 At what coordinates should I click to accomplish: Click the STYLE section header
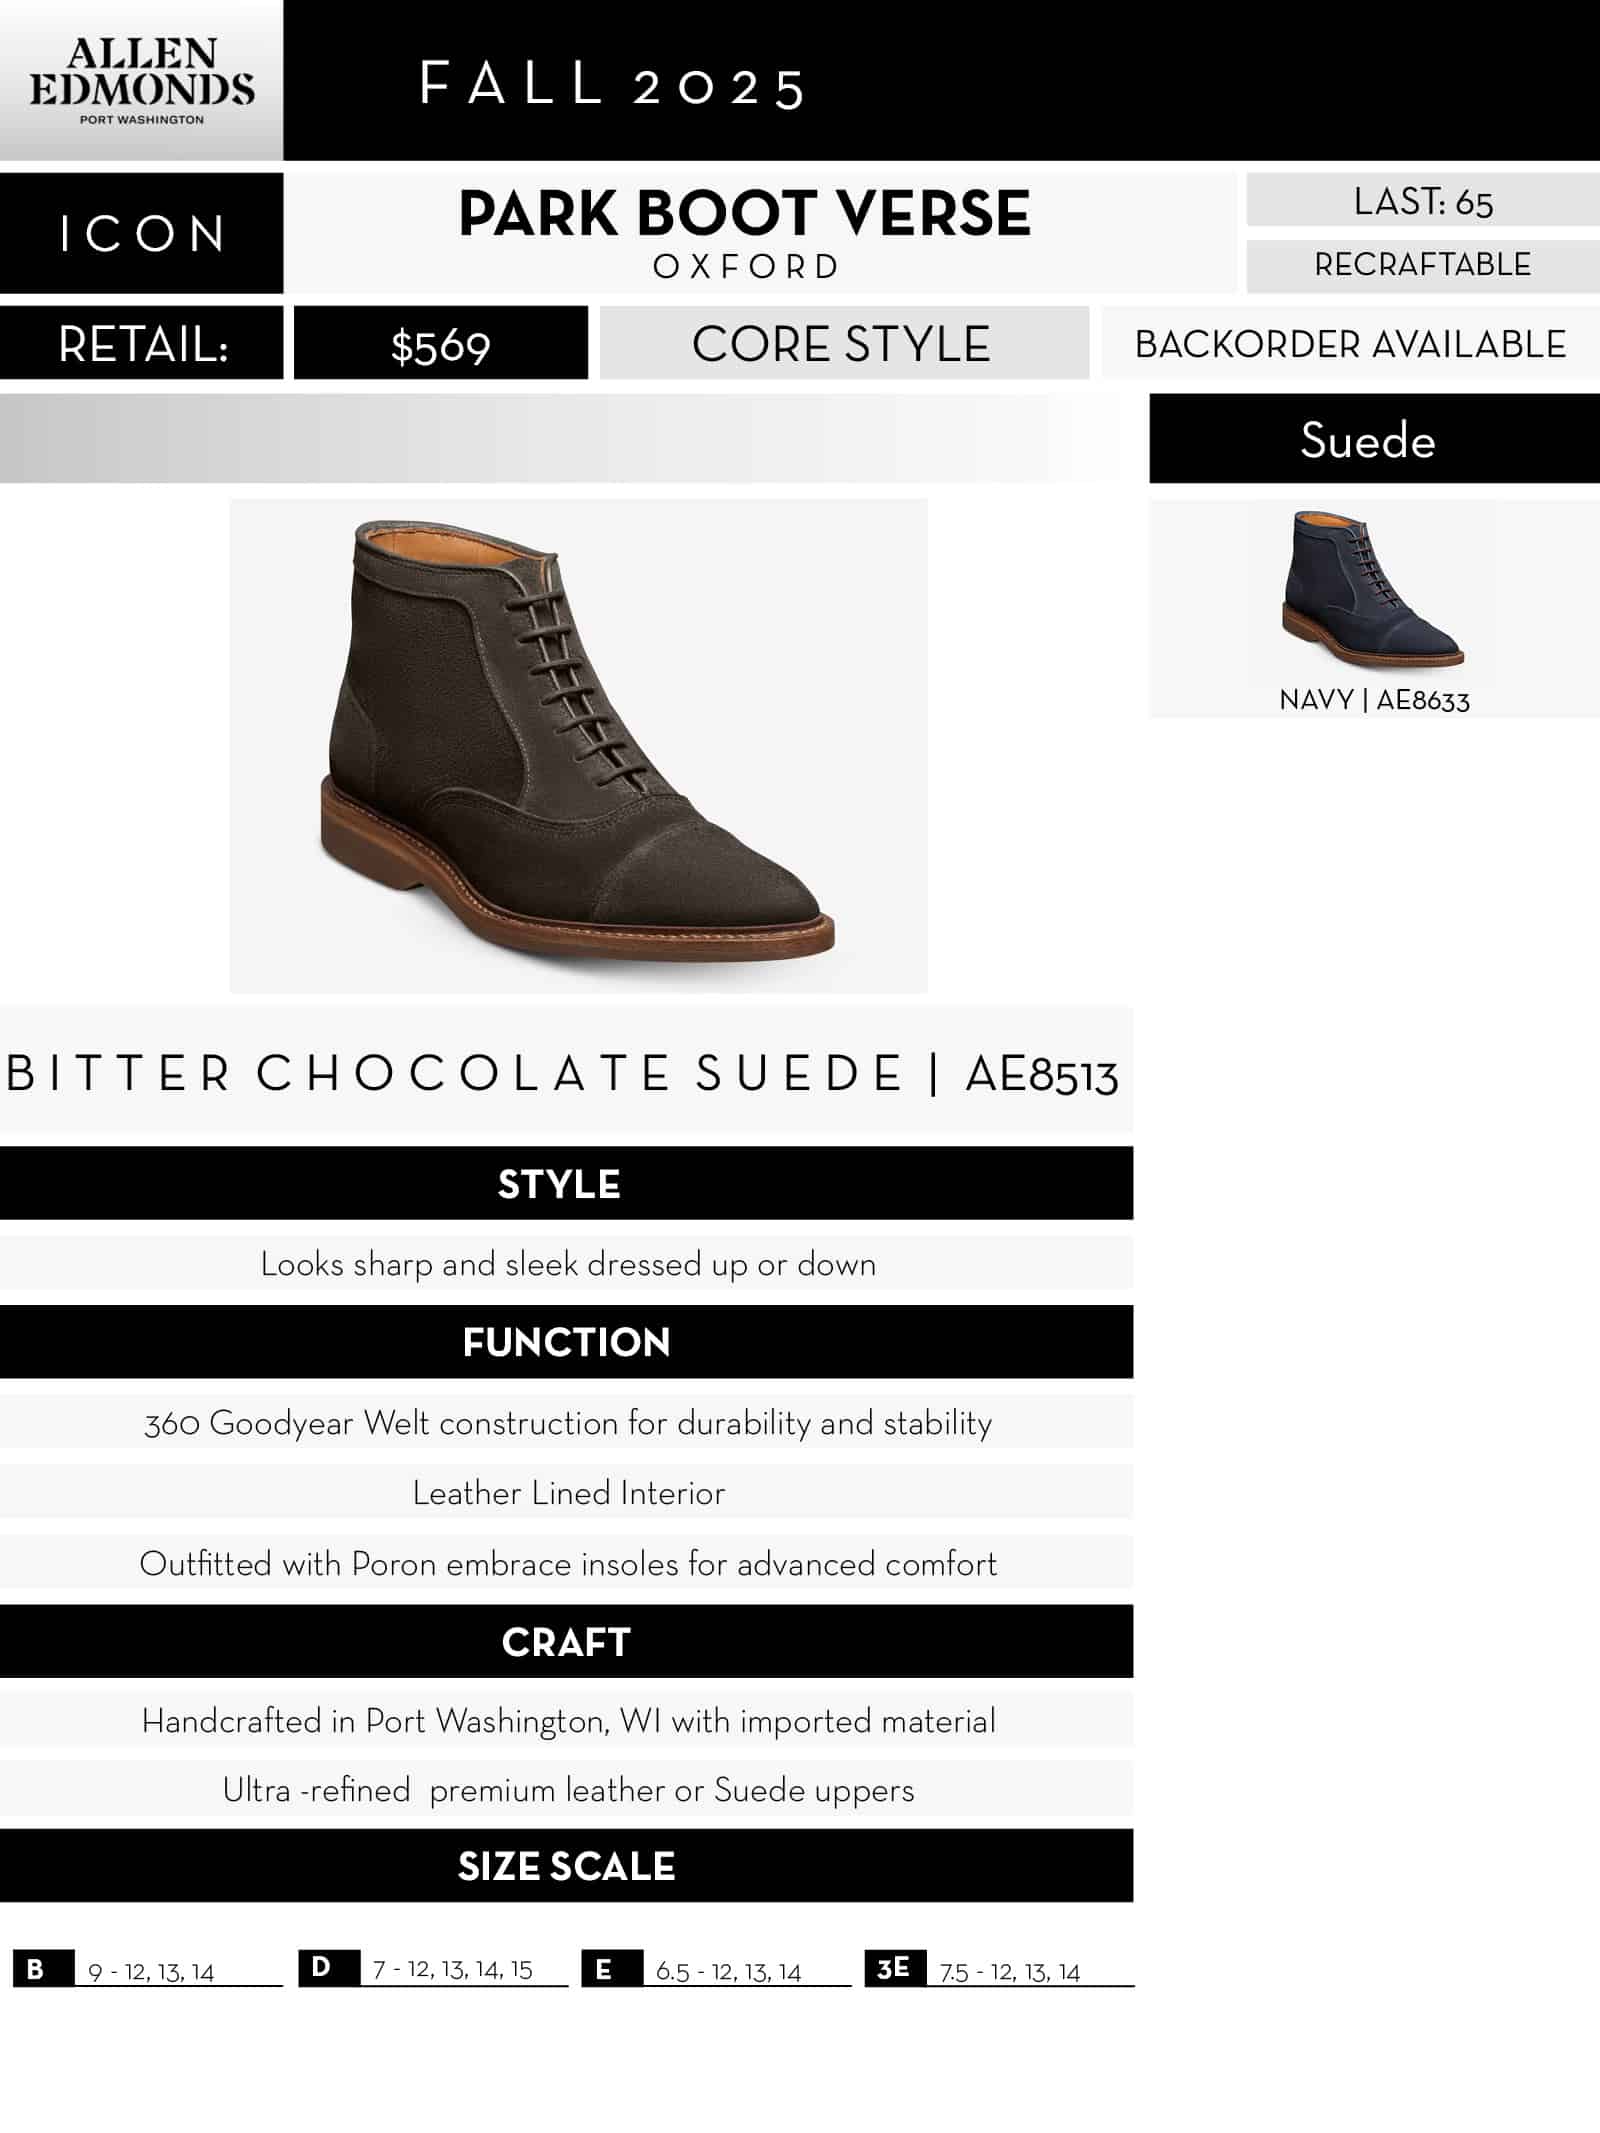tap(565, 1183)
